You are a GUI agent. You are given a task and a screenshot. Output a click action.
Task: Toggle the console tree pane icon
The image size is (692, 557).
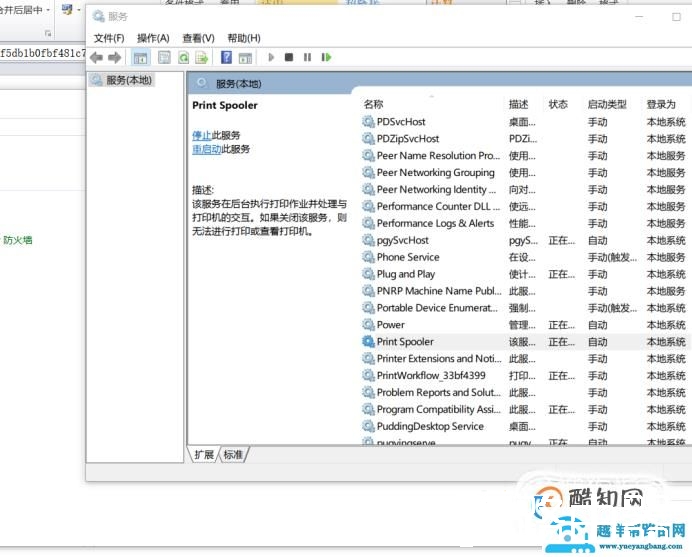(x=140, y=57)
